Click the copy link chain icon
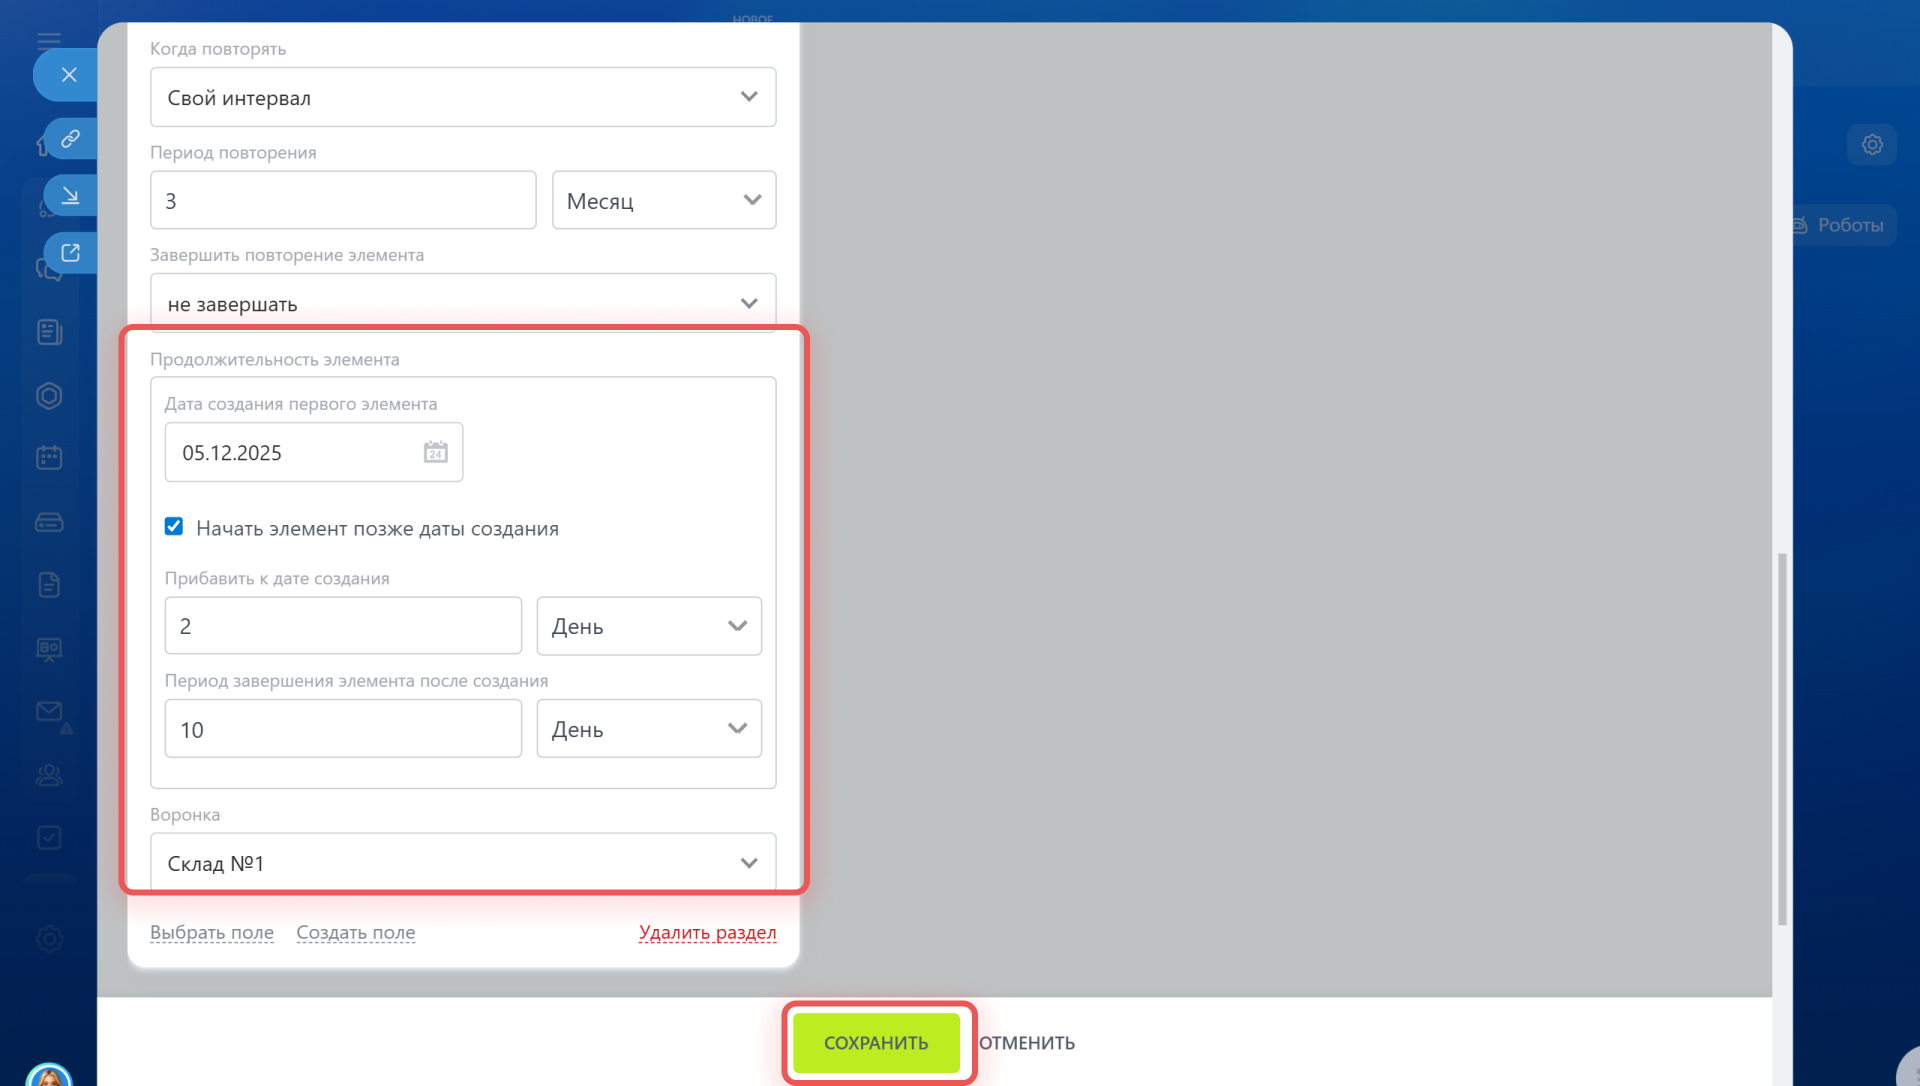Image resolution: width=1920 pixels, height=1086 pixels. click(x=70, y=139)
